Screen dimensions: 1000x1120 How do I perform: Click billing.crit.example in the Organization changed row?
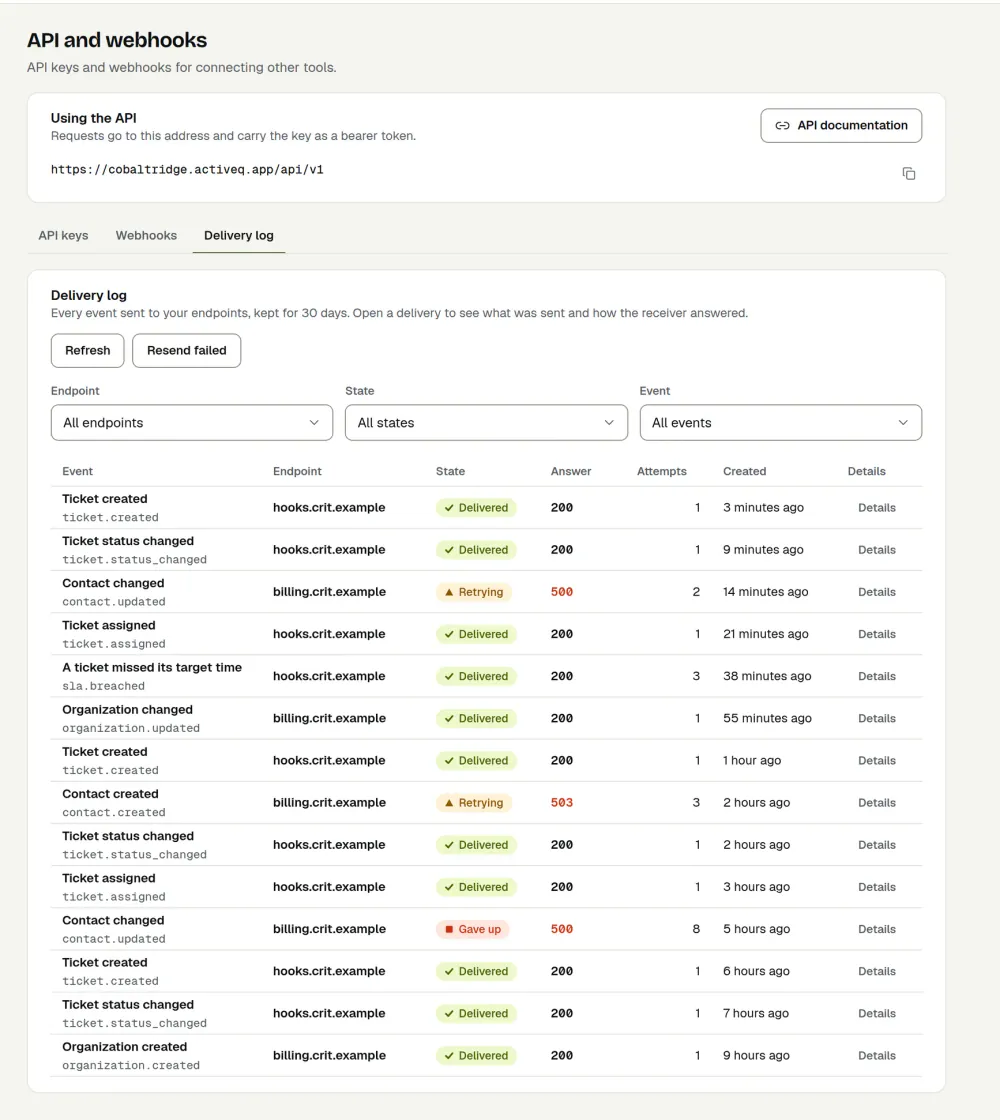[329, 719]
